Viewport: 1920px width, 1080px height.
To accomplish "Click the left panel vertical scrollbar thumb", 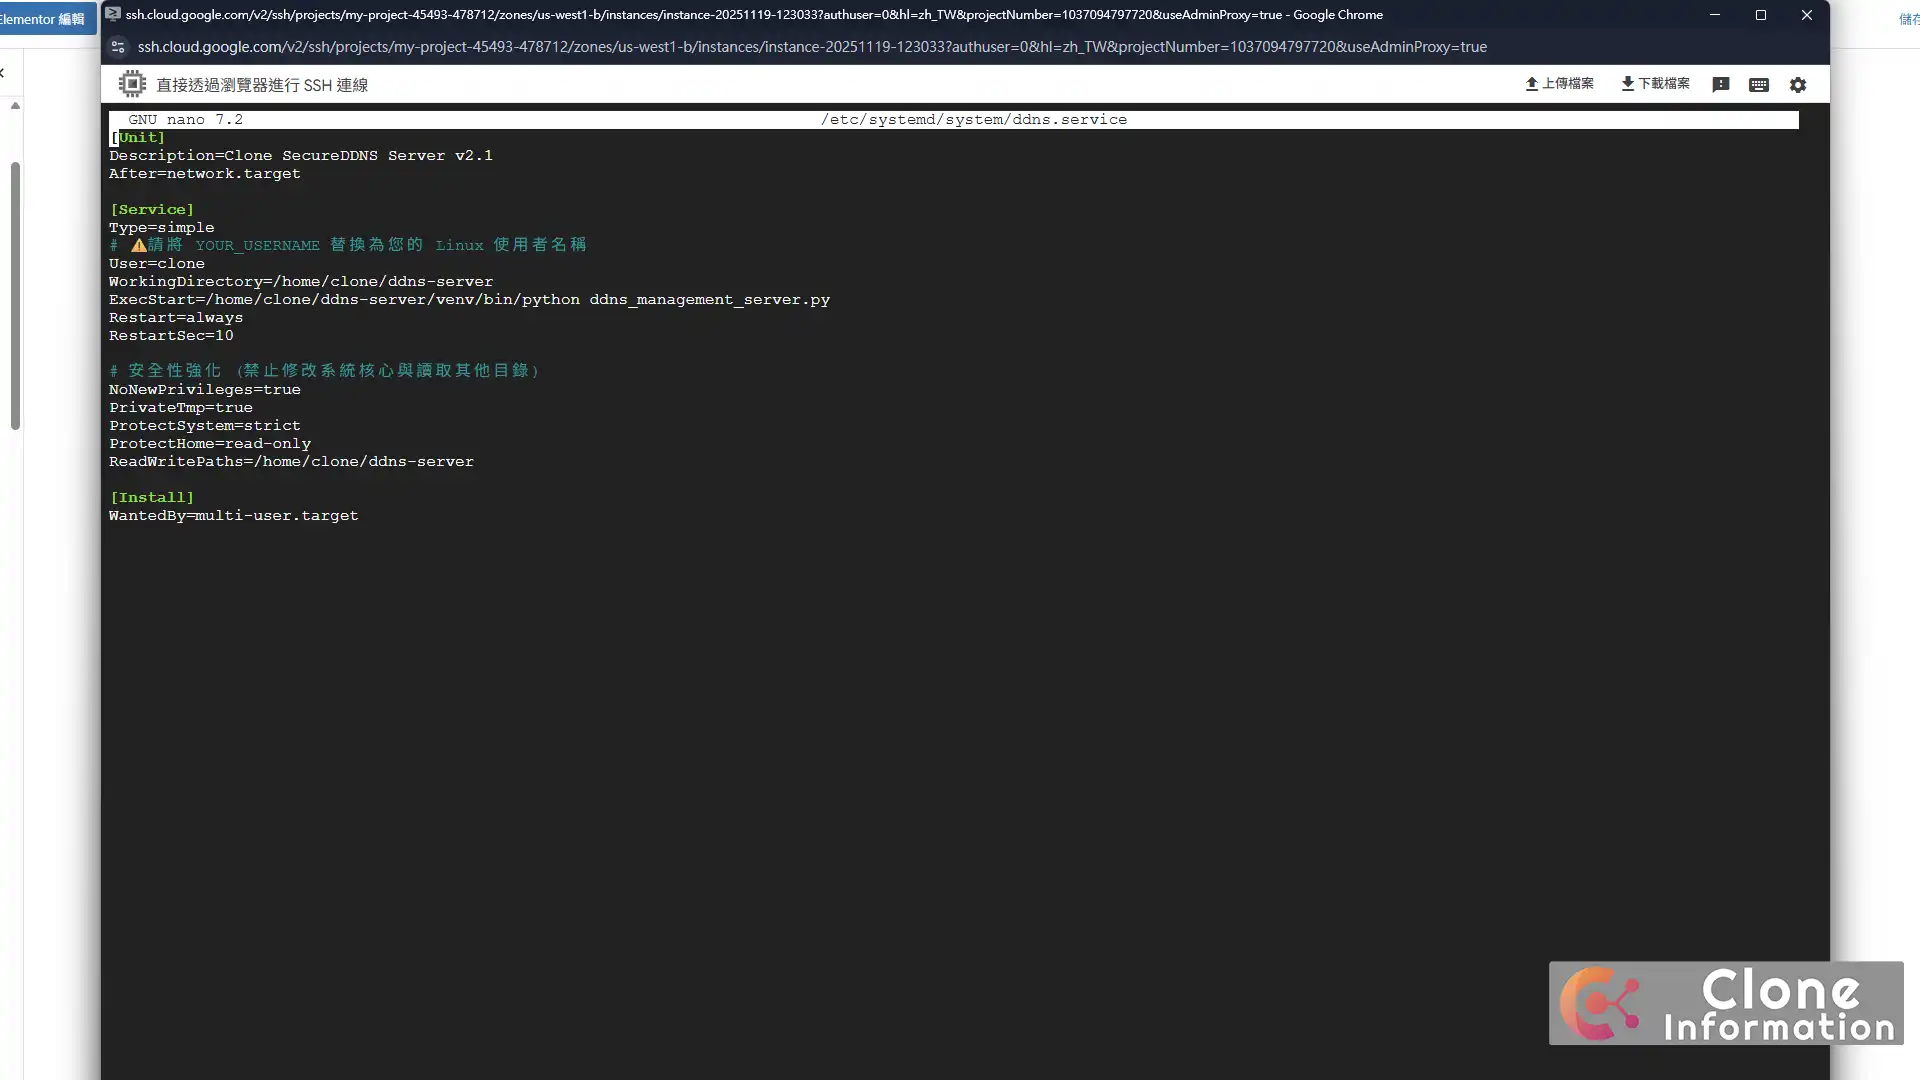I will pos(15,295).
